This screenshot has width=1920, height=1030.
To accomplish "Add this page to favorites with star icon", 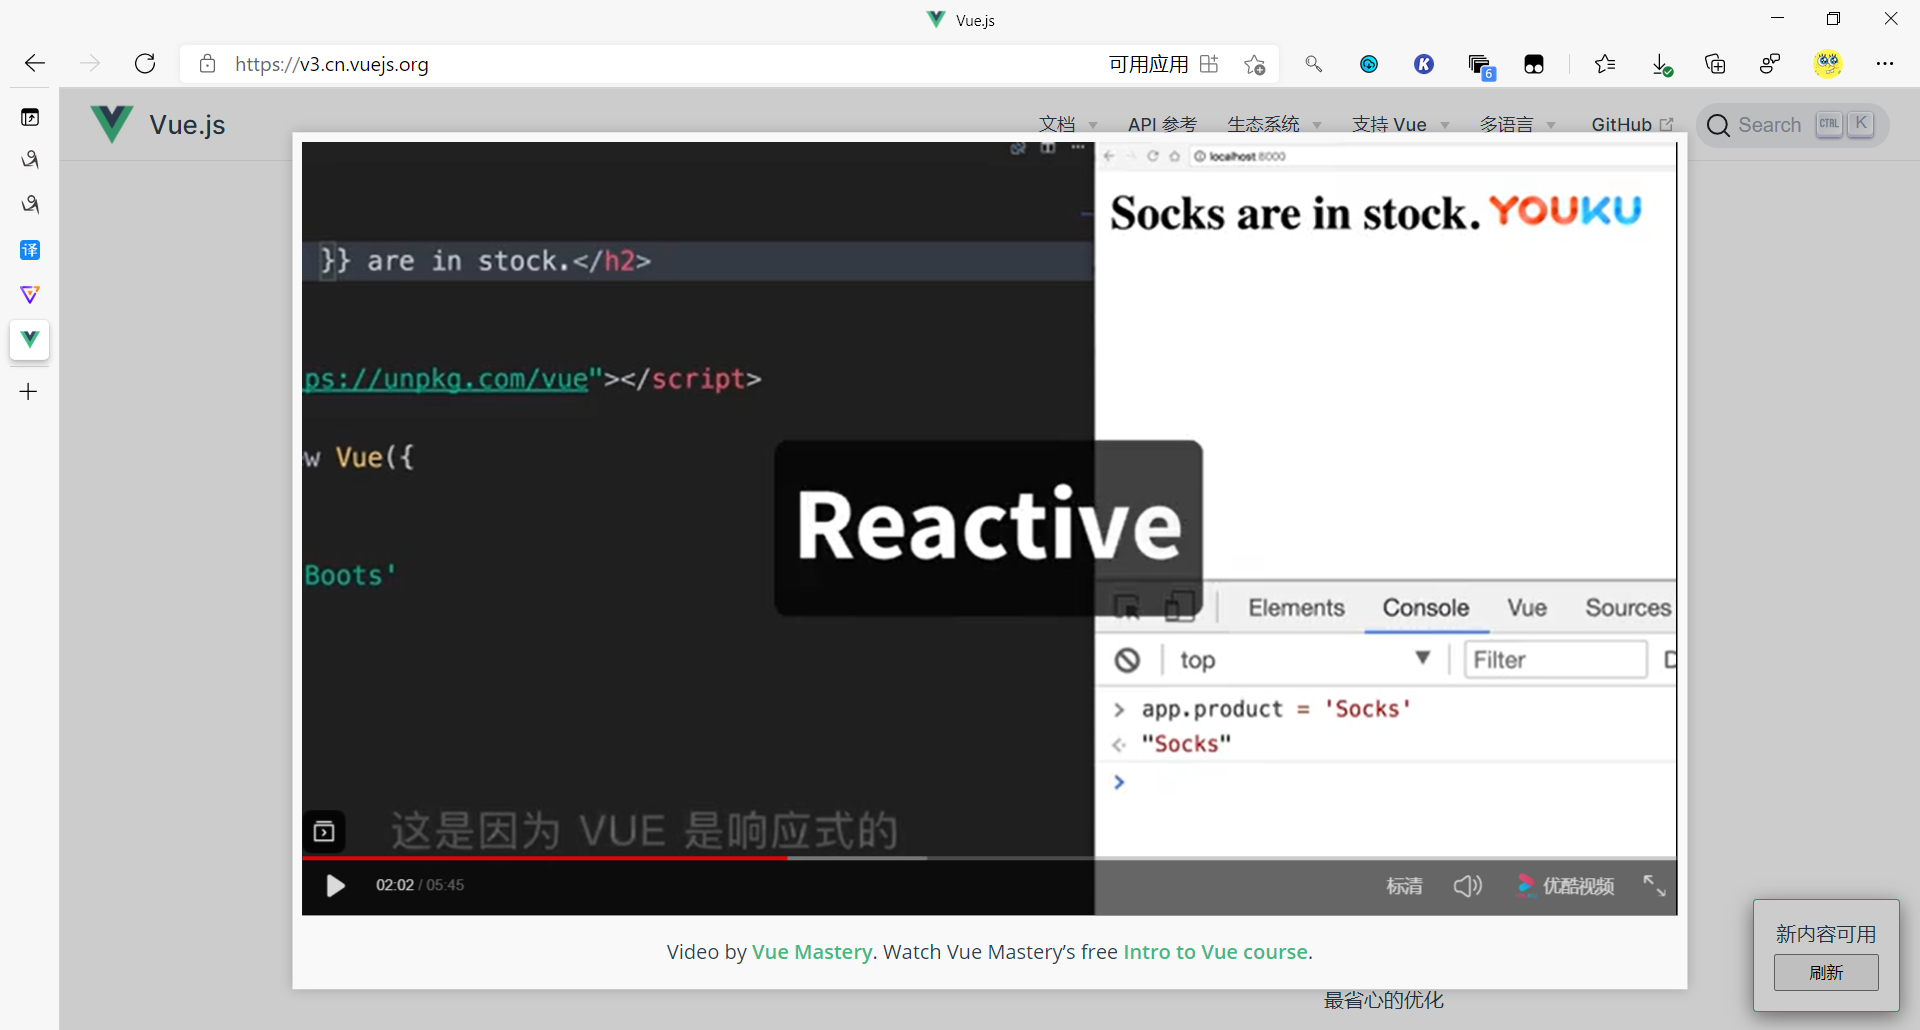I will tap(1255, 64).
